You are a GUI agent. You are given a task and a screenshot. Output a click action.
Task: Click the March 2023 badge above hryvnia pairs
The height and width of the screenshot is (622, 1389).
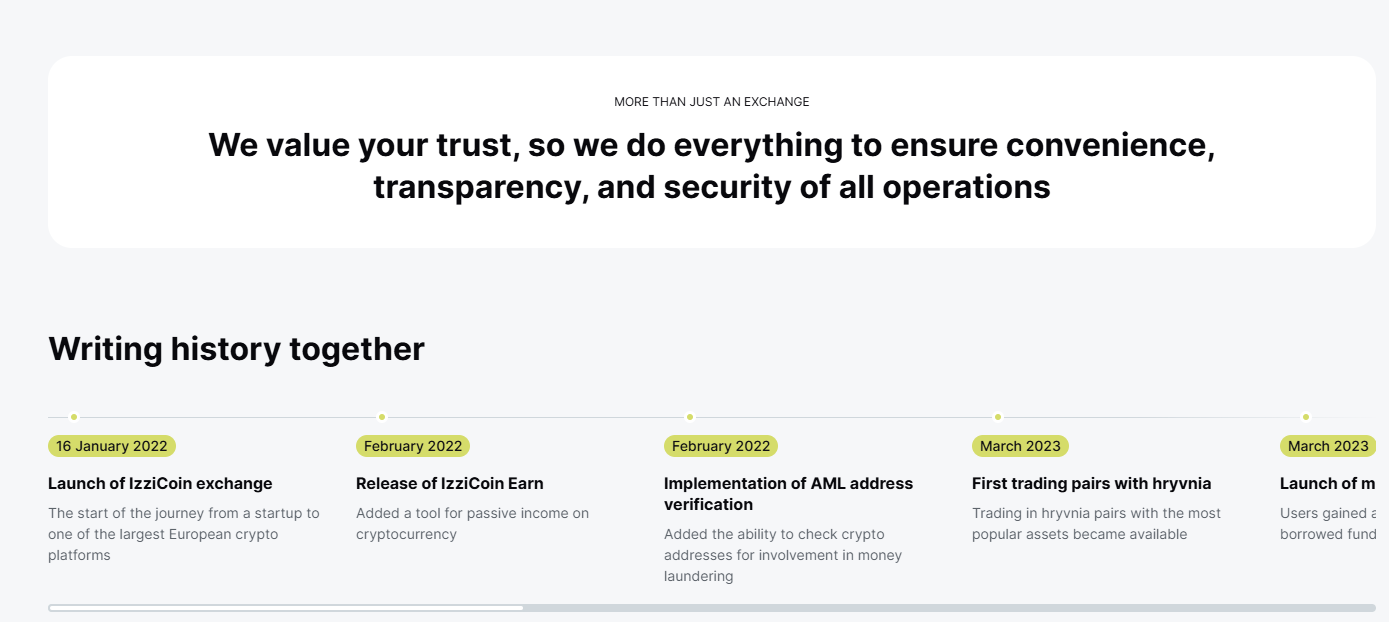click(x=1020, y=446)
